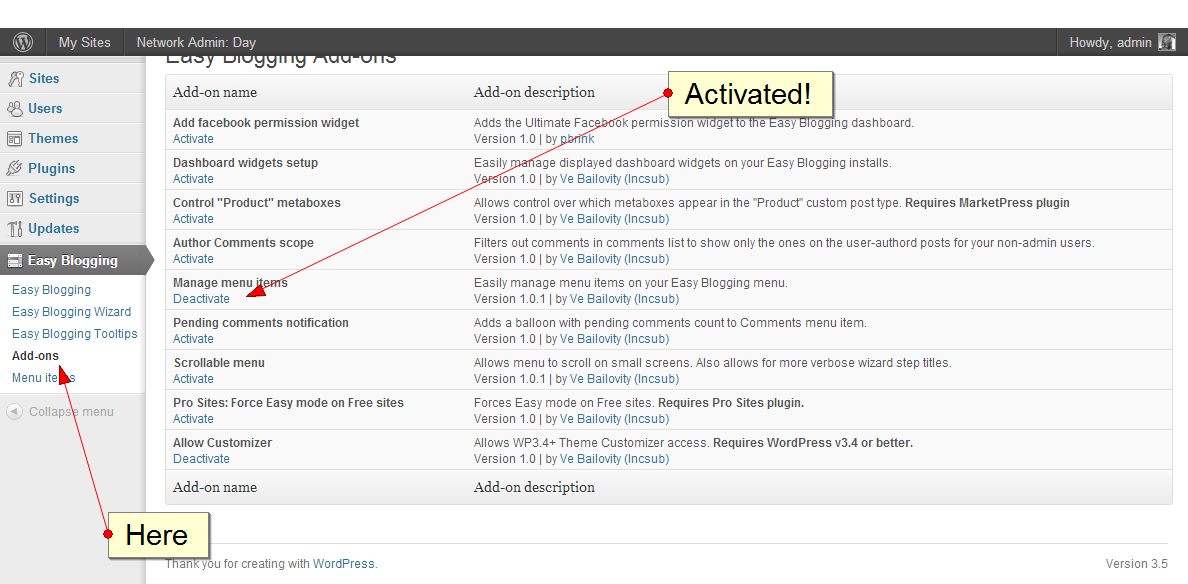Go to the Updates section
The height and width of the screenshot is (584, 1188).
54,228
